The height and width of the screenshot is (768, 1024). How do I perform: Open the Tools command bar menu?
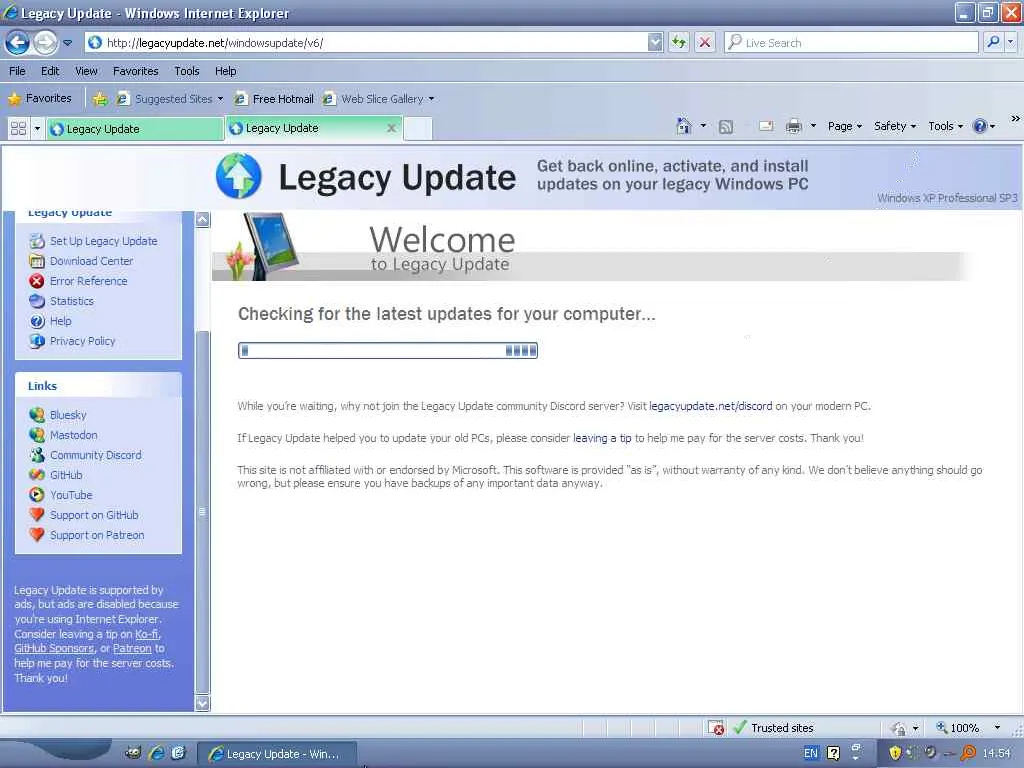coord(945,126)
